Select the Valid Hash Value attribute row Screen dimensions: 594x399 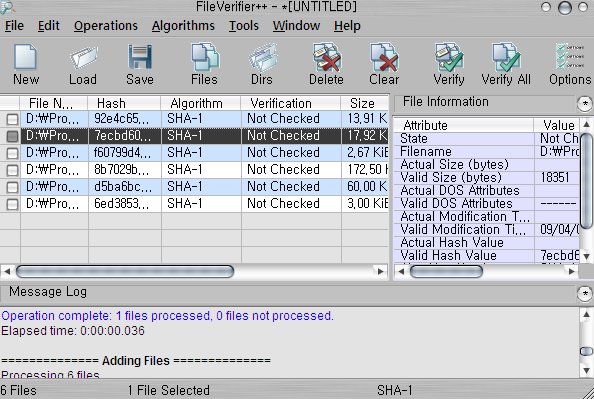[487, 255]
